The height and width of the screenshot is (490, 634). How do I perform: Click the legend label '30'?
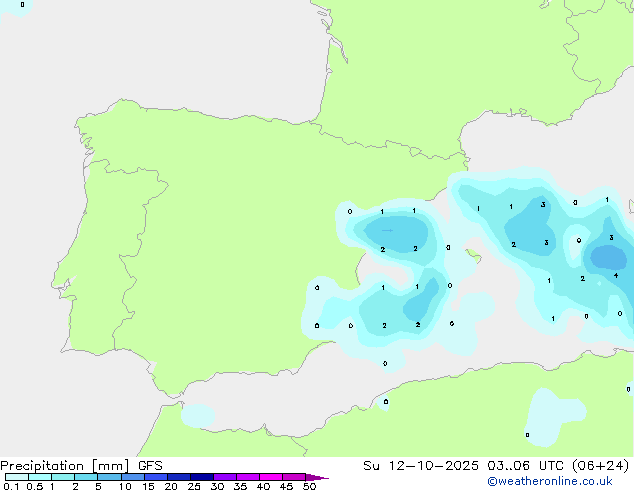217,486
